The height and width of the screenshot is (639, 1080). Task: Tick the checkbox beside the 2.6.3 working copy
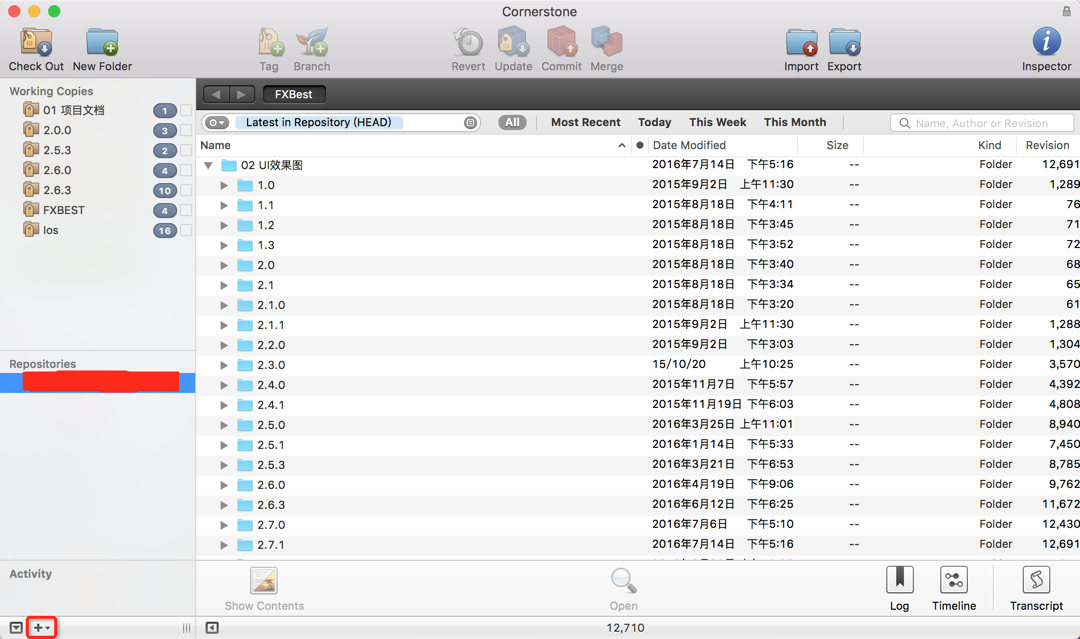pyautogui.click(x=186, y=190)
